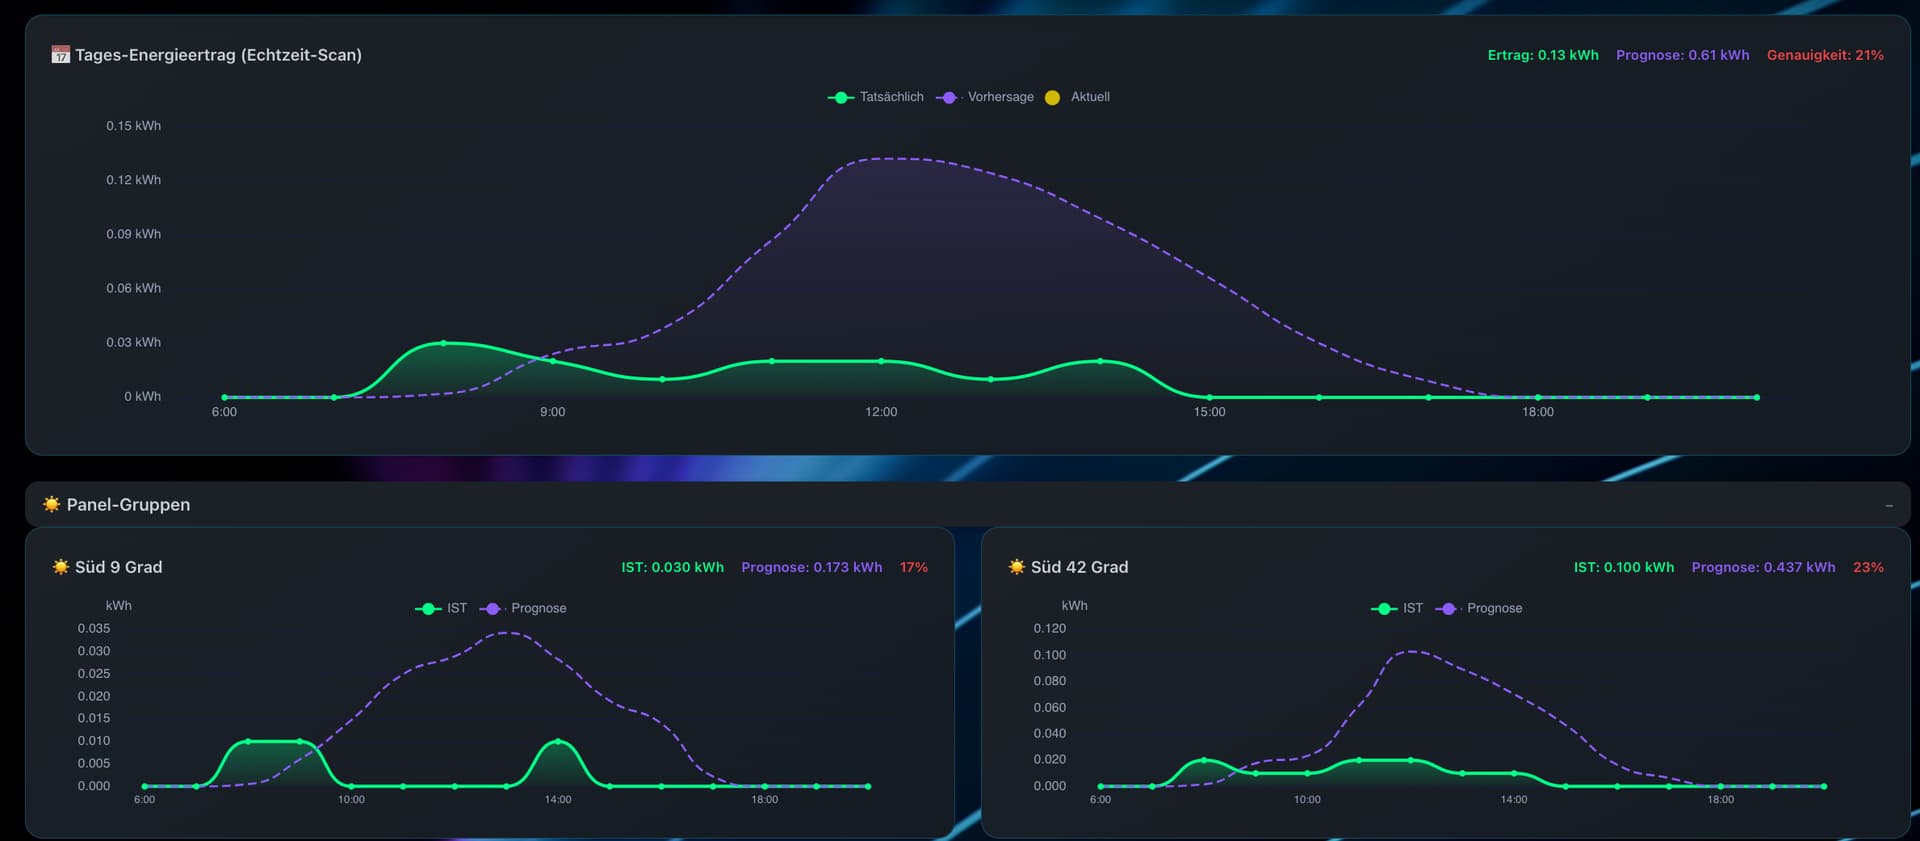Click the 0.12 kWh axis label
Image resolution: width=1920 pixels, height=841 pixels.
tap(133, 180)
